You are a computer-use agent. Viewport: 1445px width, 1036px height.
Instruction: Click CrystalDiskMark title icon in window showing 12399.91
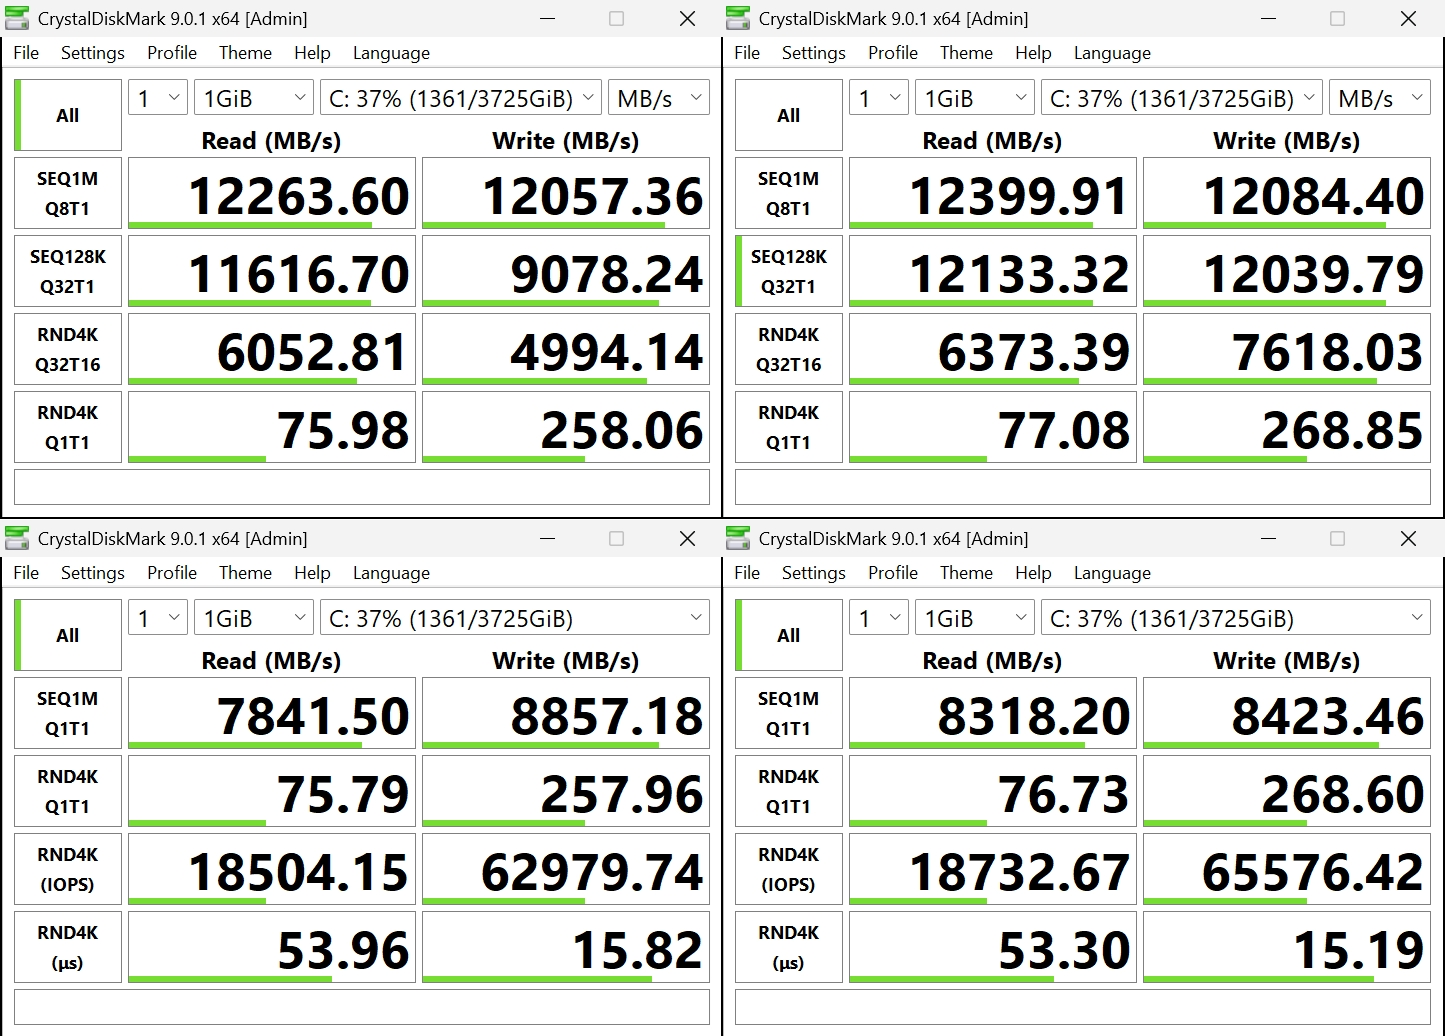point(738,18)
